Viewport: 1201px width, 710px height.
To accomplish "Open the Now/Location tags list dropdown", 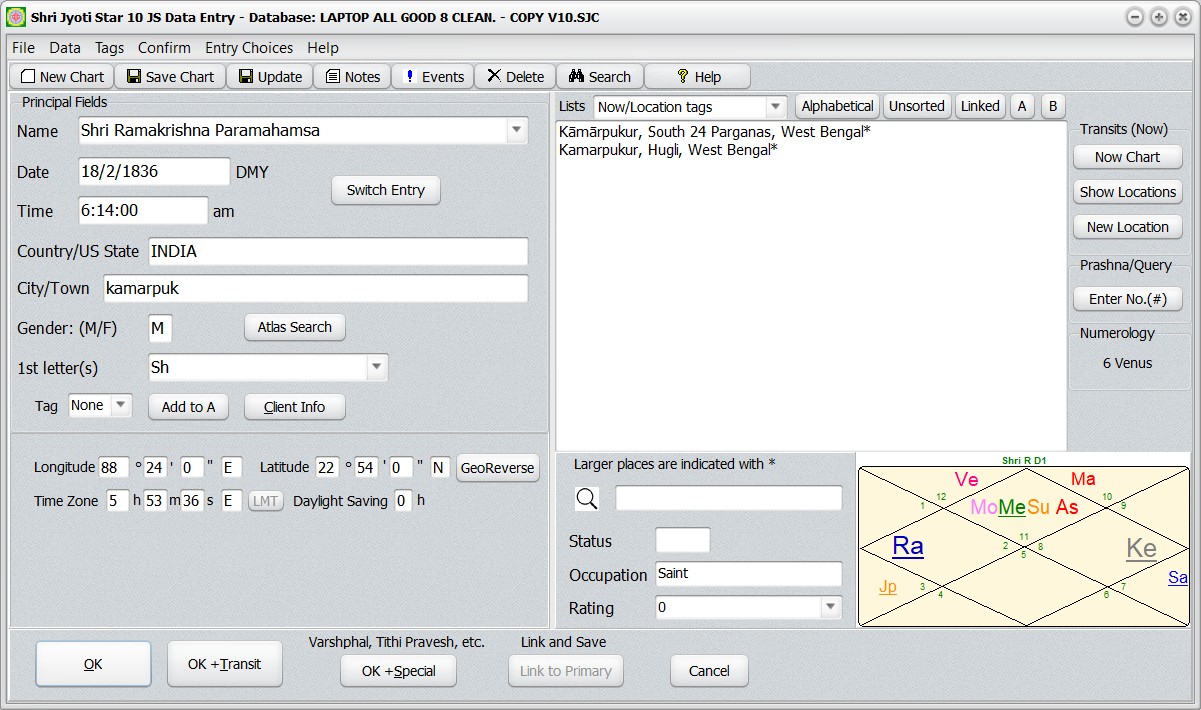I will click(x=776, y=106).
